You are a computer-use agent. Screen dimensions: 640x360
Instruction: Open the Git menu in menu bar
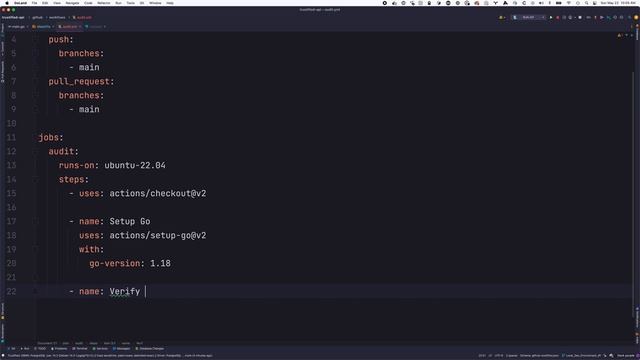[x=142, y=3]
